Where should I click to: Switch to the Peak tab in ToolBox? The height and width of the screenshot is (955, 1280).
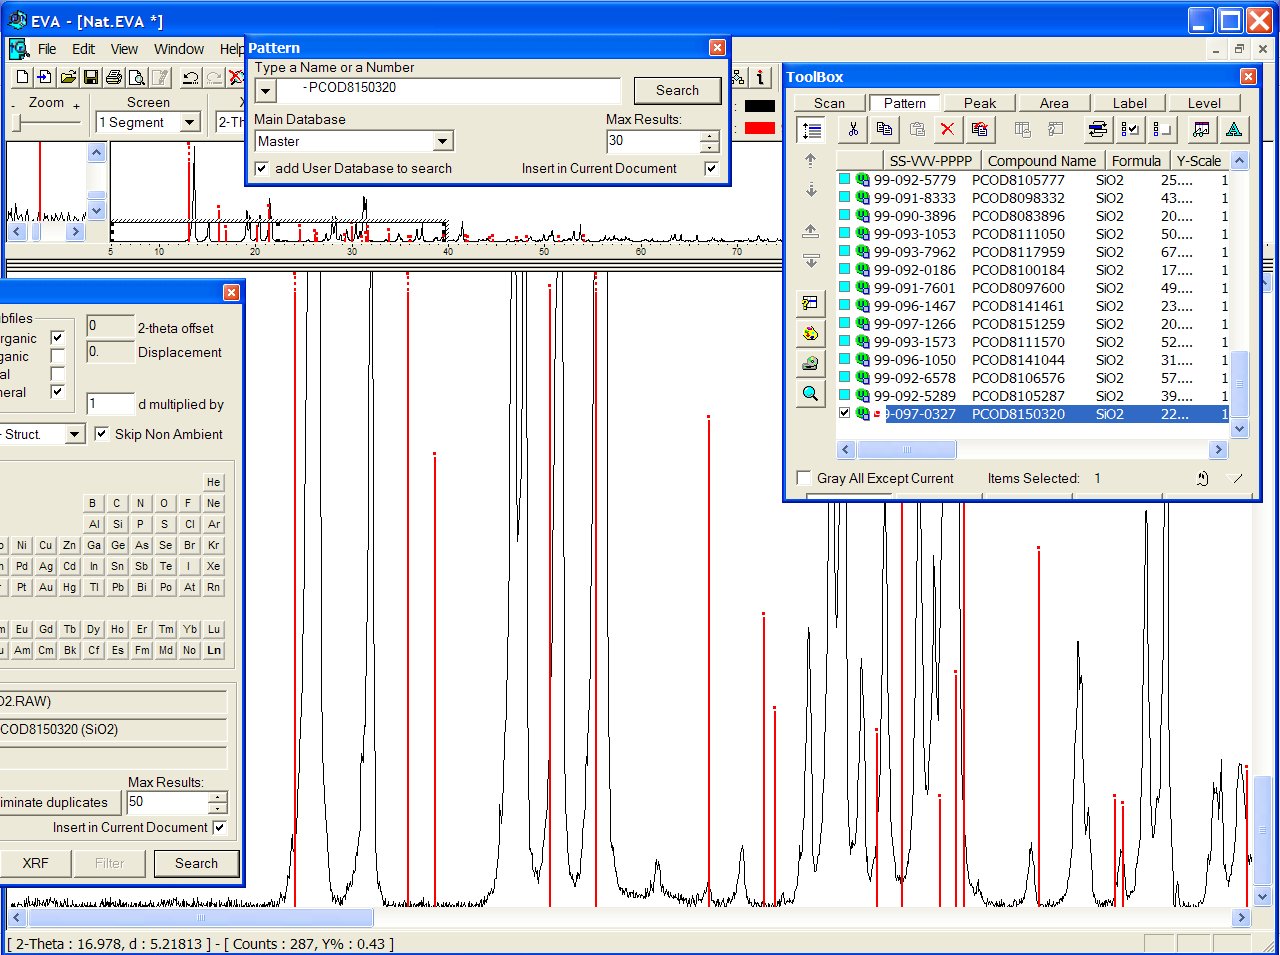click(x=979, y=103)
